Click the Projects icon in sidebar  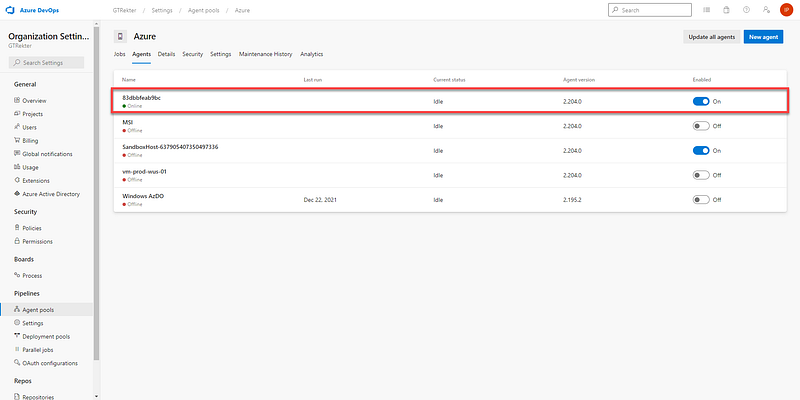click(x=17, y=114)
